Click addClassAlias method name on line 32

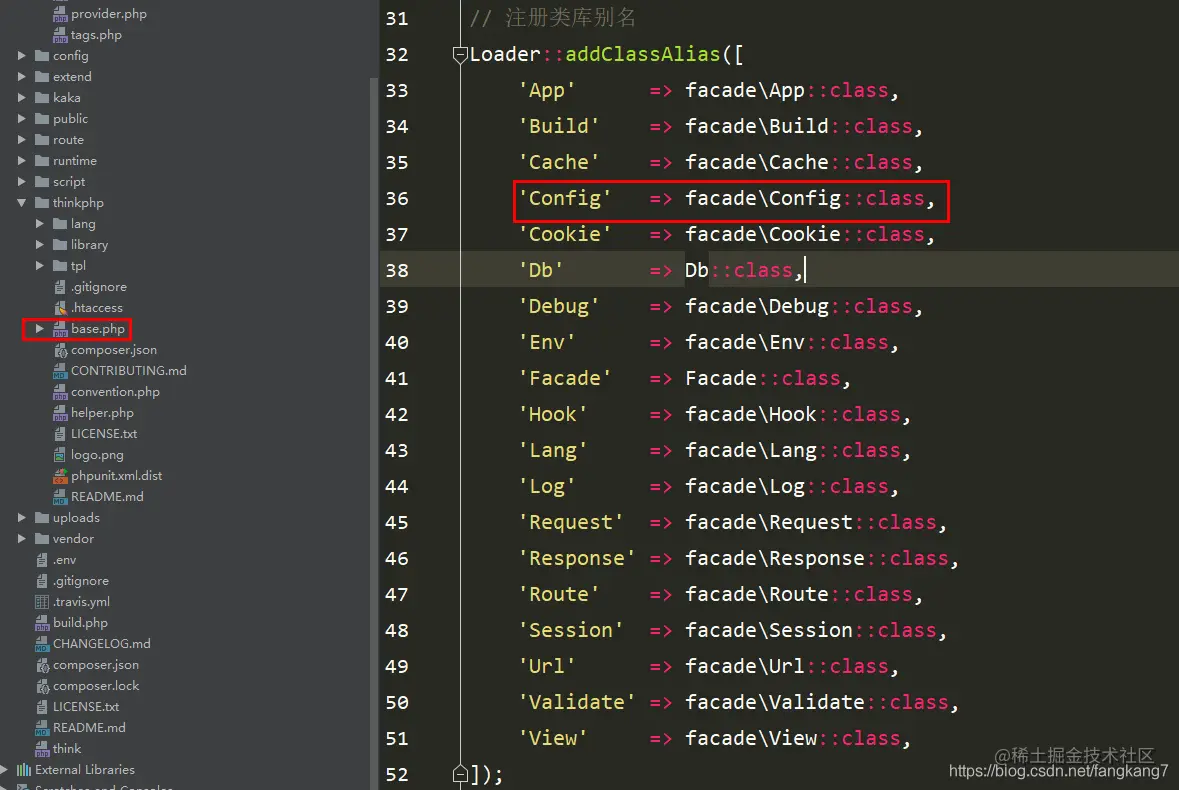tap(643, 54)
